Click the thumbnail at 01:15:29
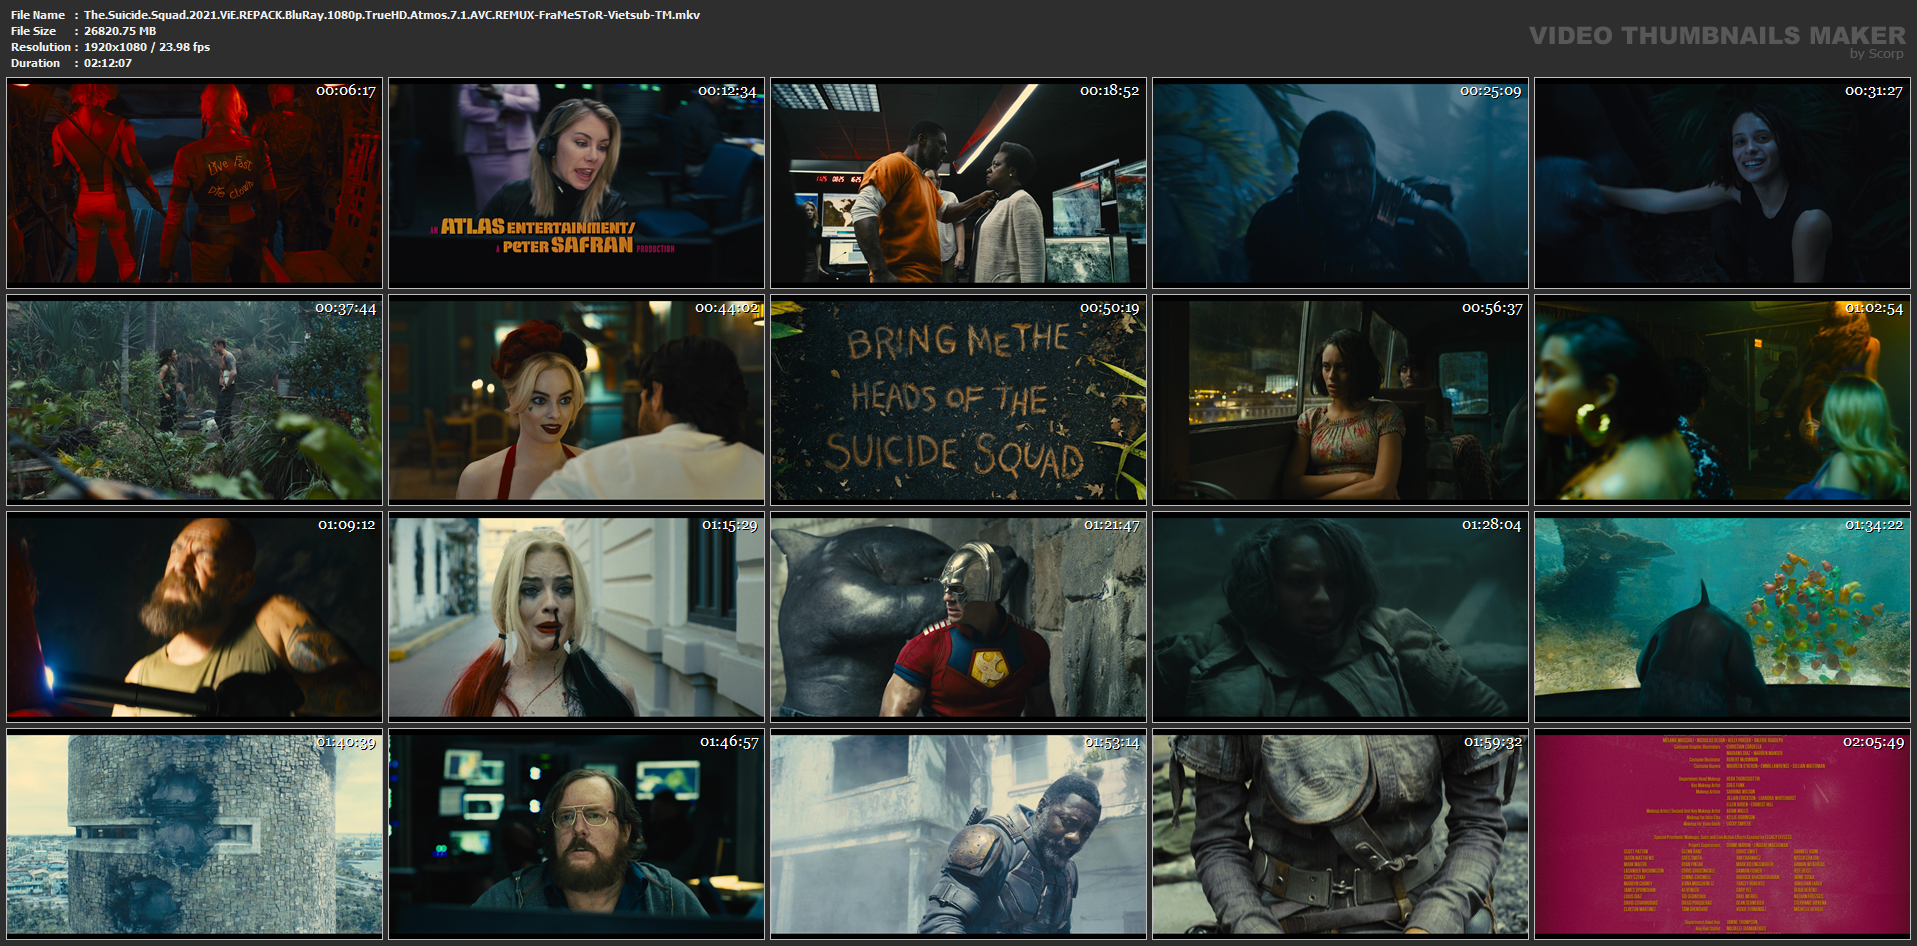The image size is (1917, 946). [576, 617]
